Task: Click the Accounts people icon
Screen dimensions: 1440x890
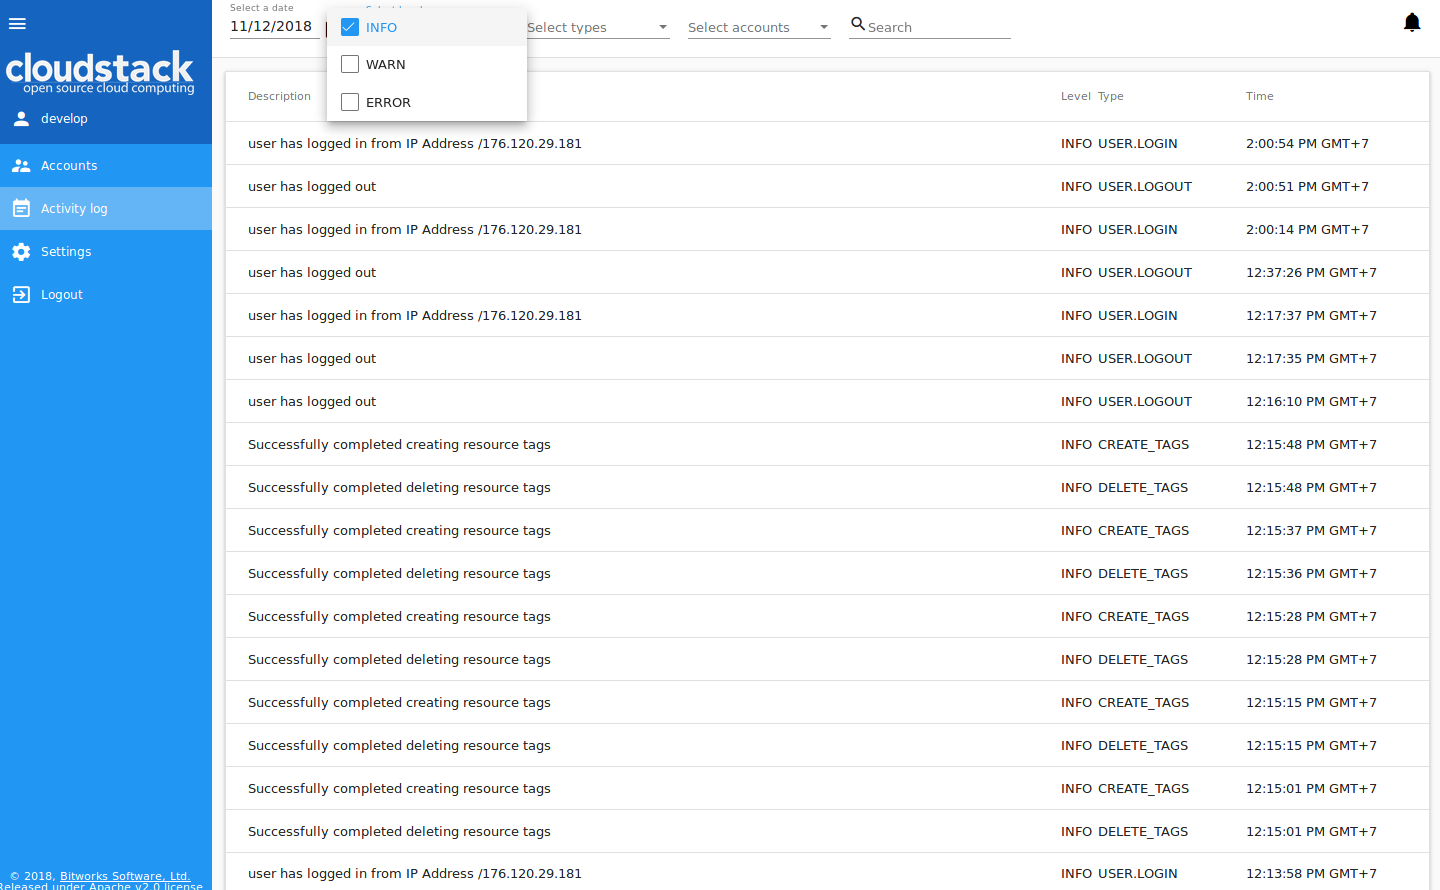Action: (x=21, y=166)
